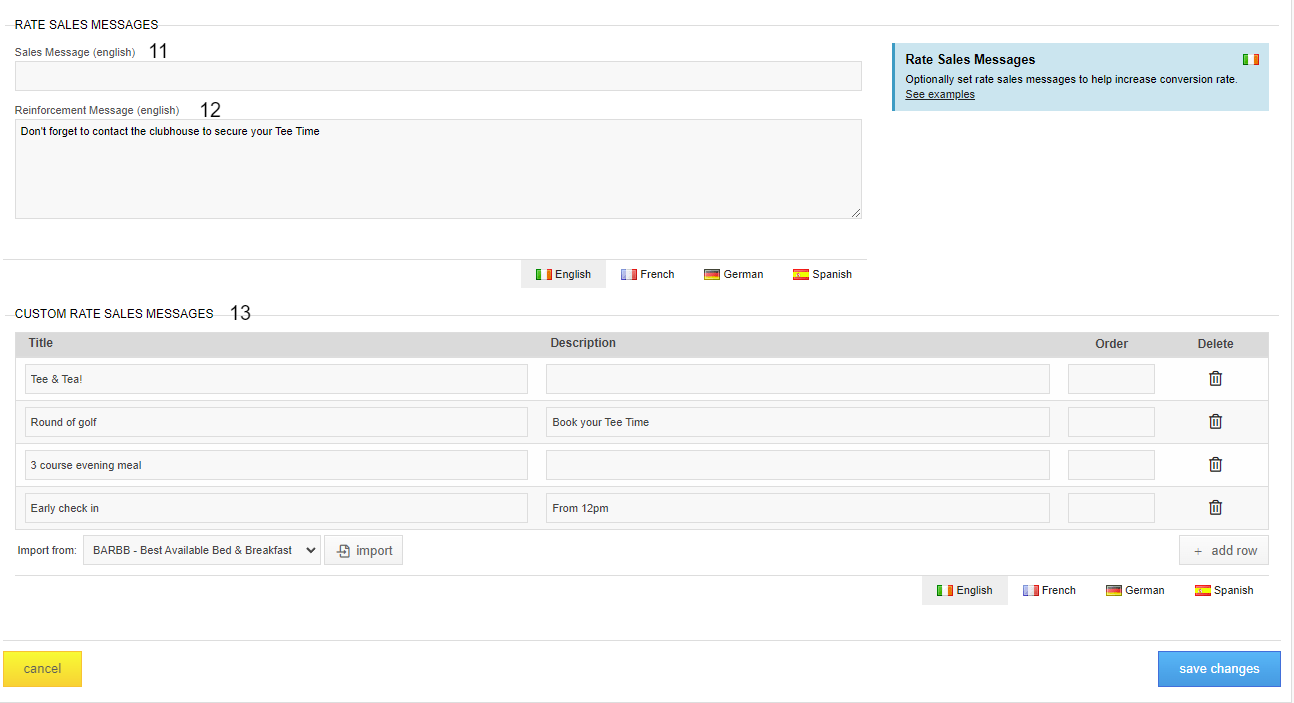
Task: Switch to German tab under Rate Sales Messages
Action: 733,274
